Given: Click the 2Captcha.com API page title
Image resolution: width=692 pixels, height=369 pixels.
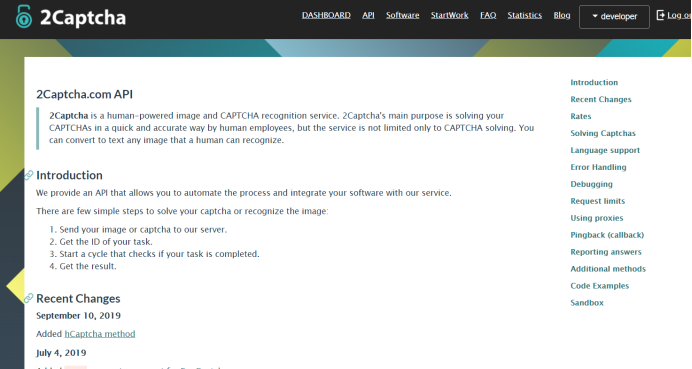Looking at the screenshot, I should pos(84,94).
